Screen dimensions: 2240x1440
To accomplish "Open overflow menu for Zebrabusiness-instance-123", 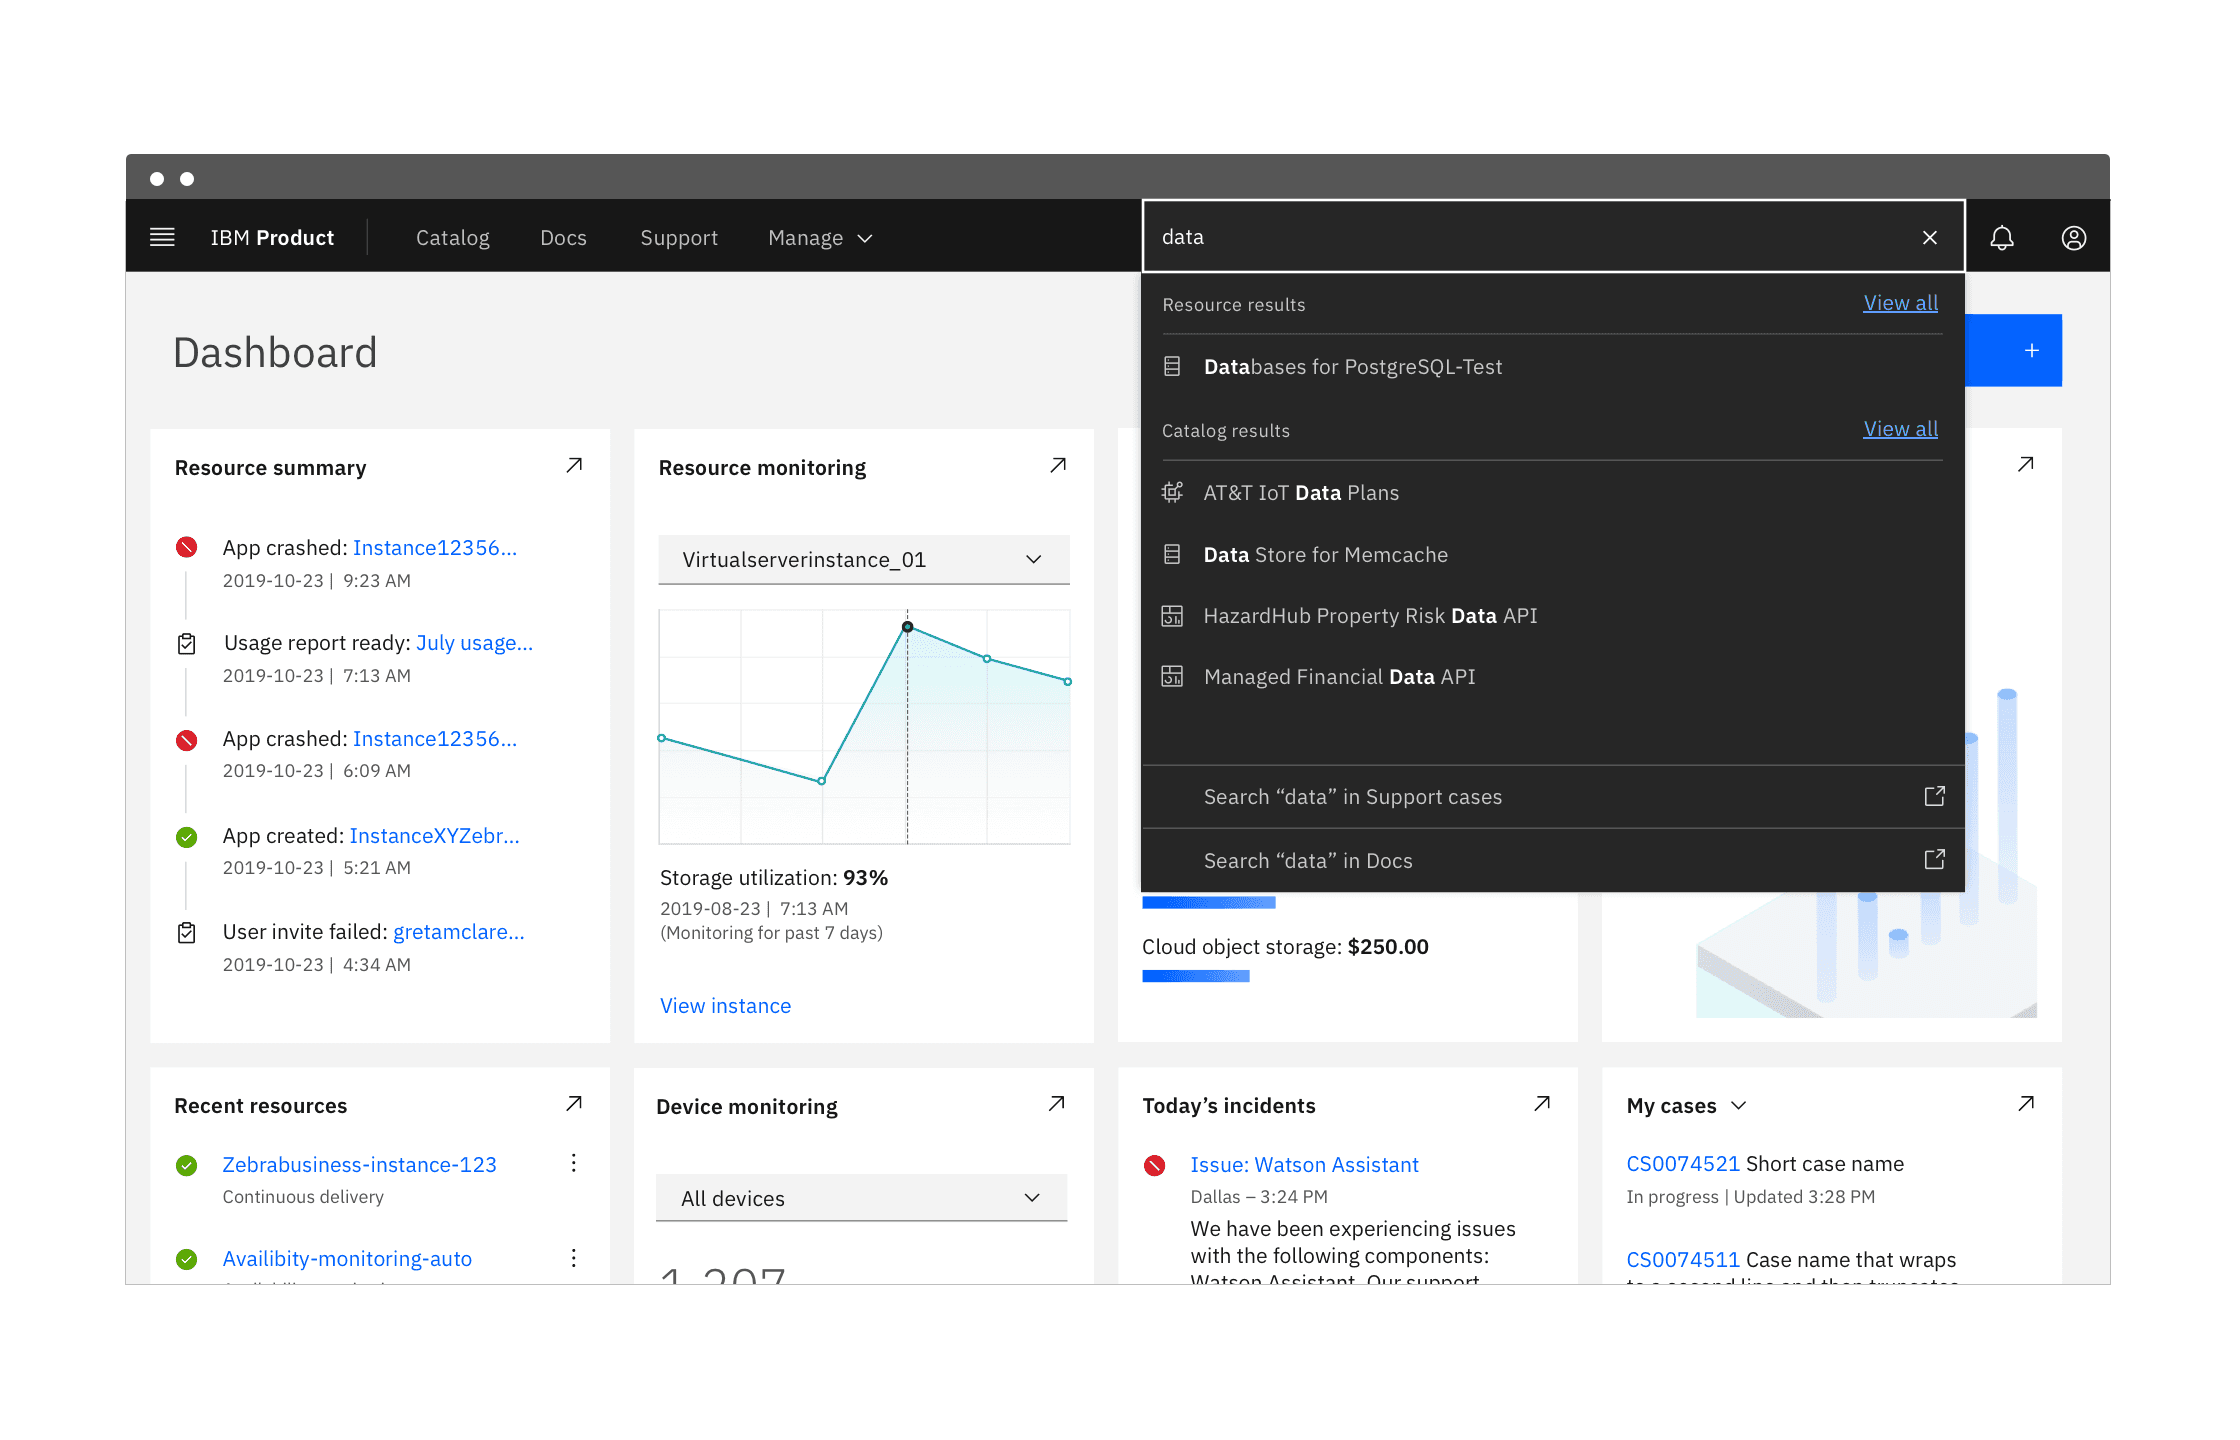I will [x=574, y=1163].
